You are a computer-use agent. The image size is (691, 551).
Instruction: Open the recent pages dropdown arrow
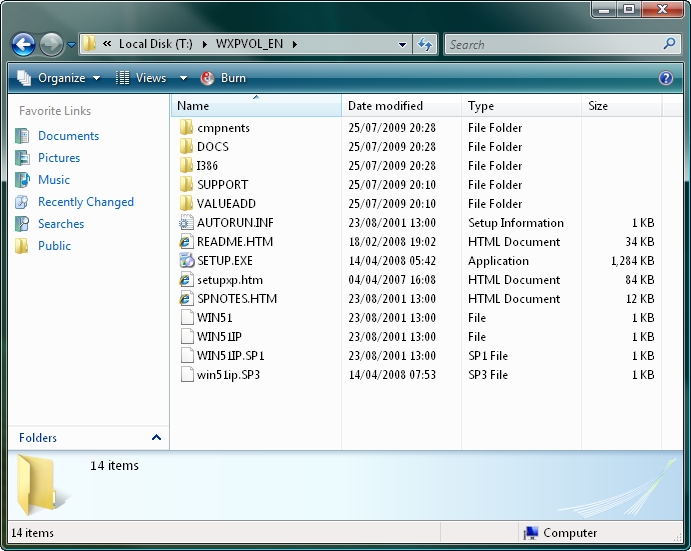point(71,45)
